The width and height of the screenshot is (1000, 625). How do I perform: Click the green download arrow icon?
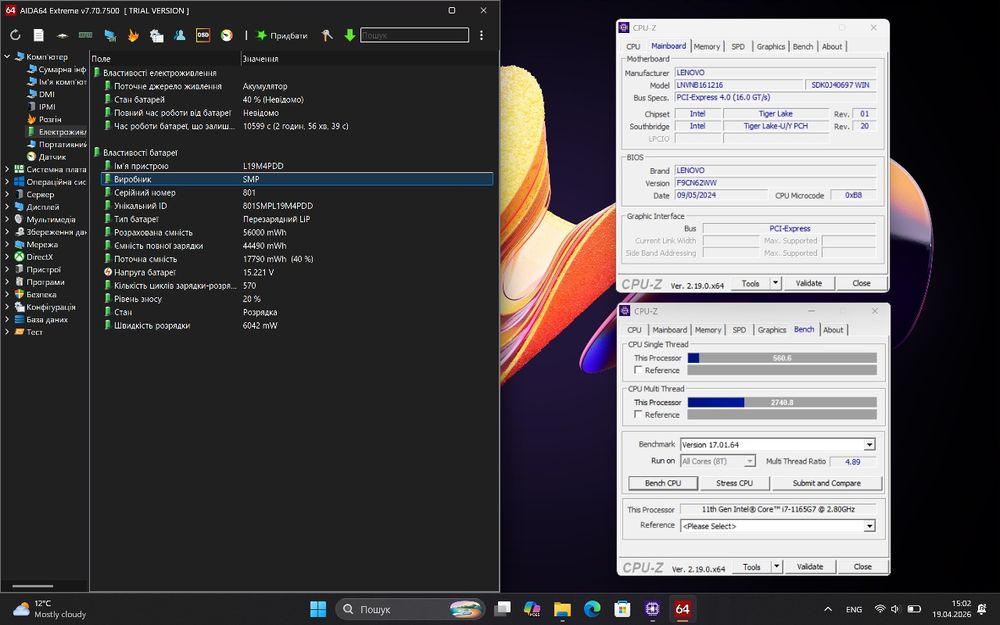coord(349,36)
